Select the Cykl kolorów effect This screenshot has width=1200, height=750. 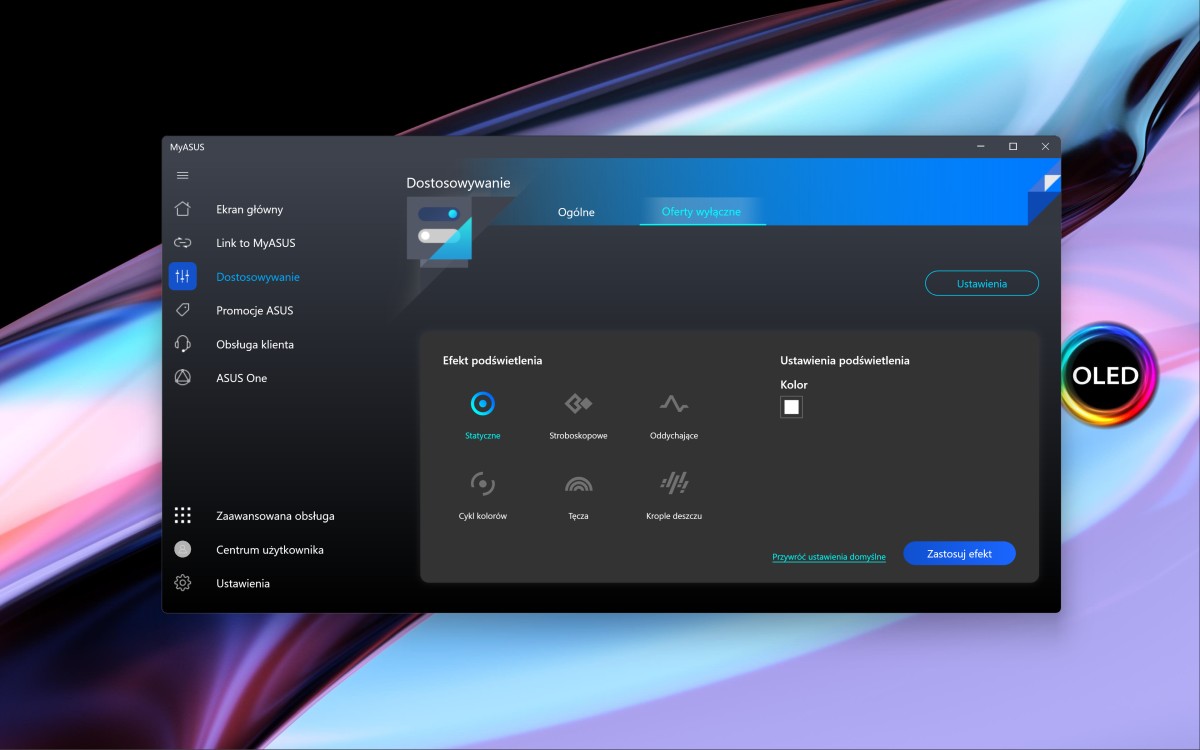483,484
